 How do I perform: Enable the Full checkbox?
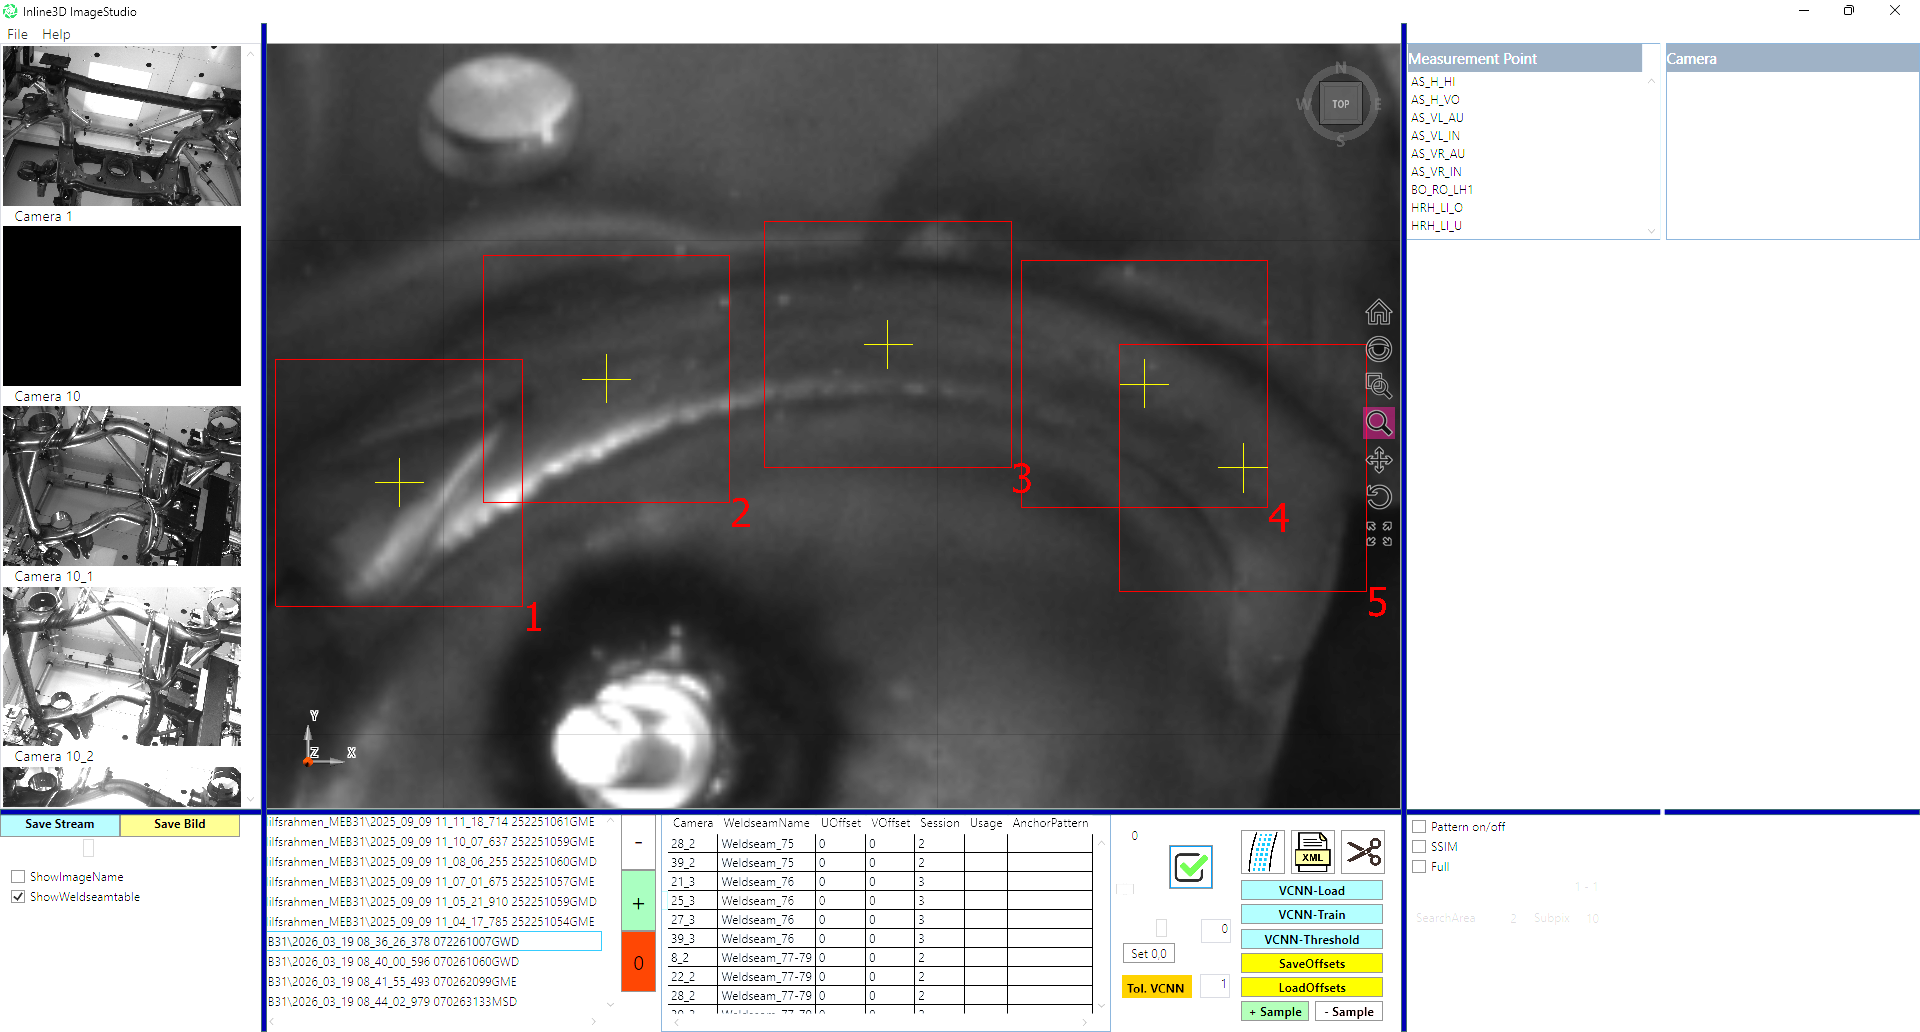(1419, 867)
